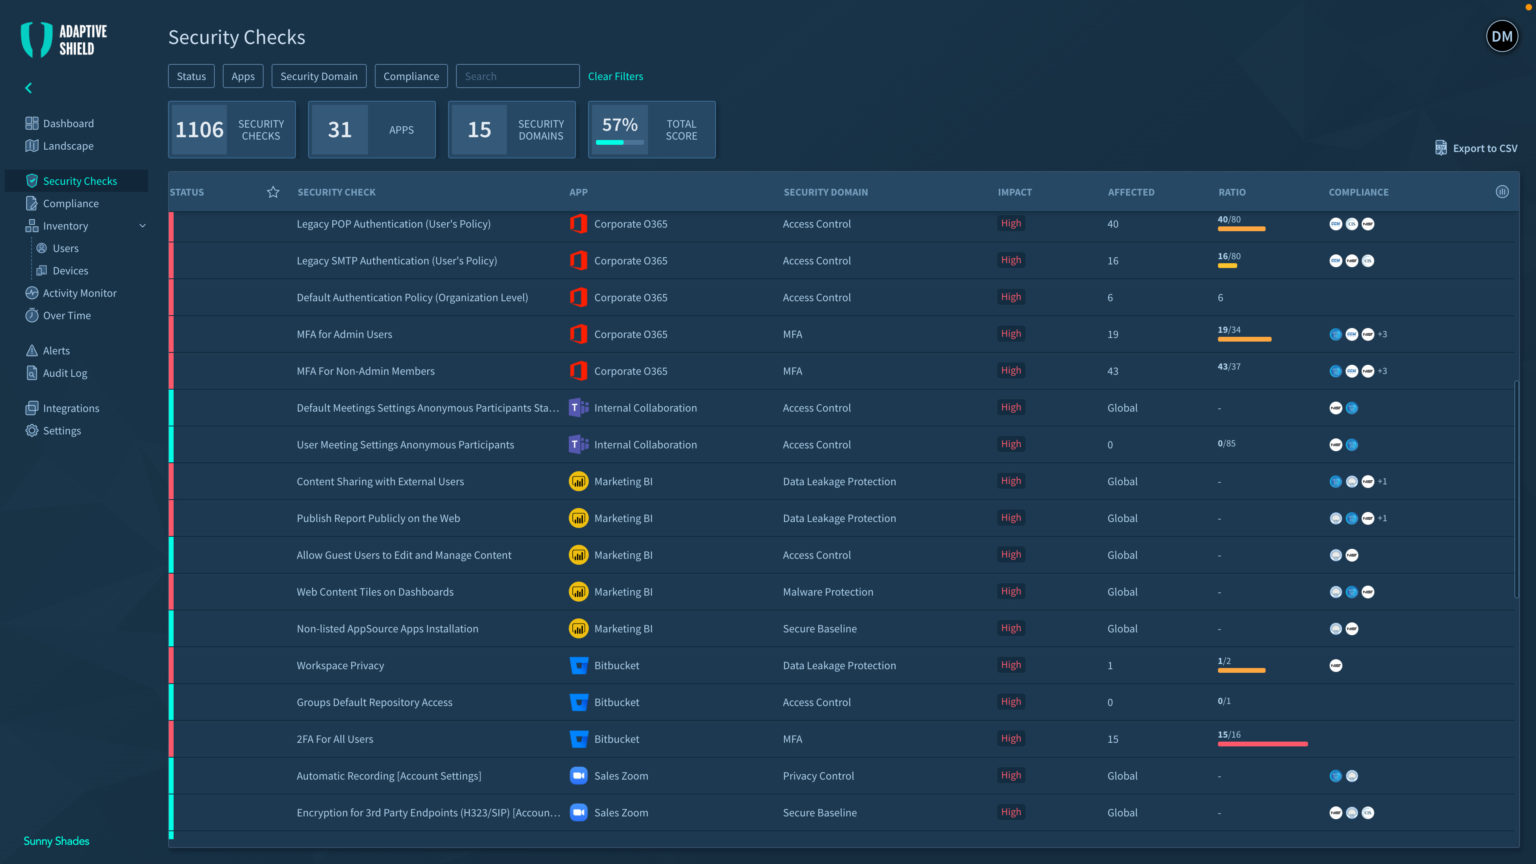Open the 'Default Authentication Policy (Organization Level)' check
The width and height of the screenshot is (1536, 864).
coord(412,297)
